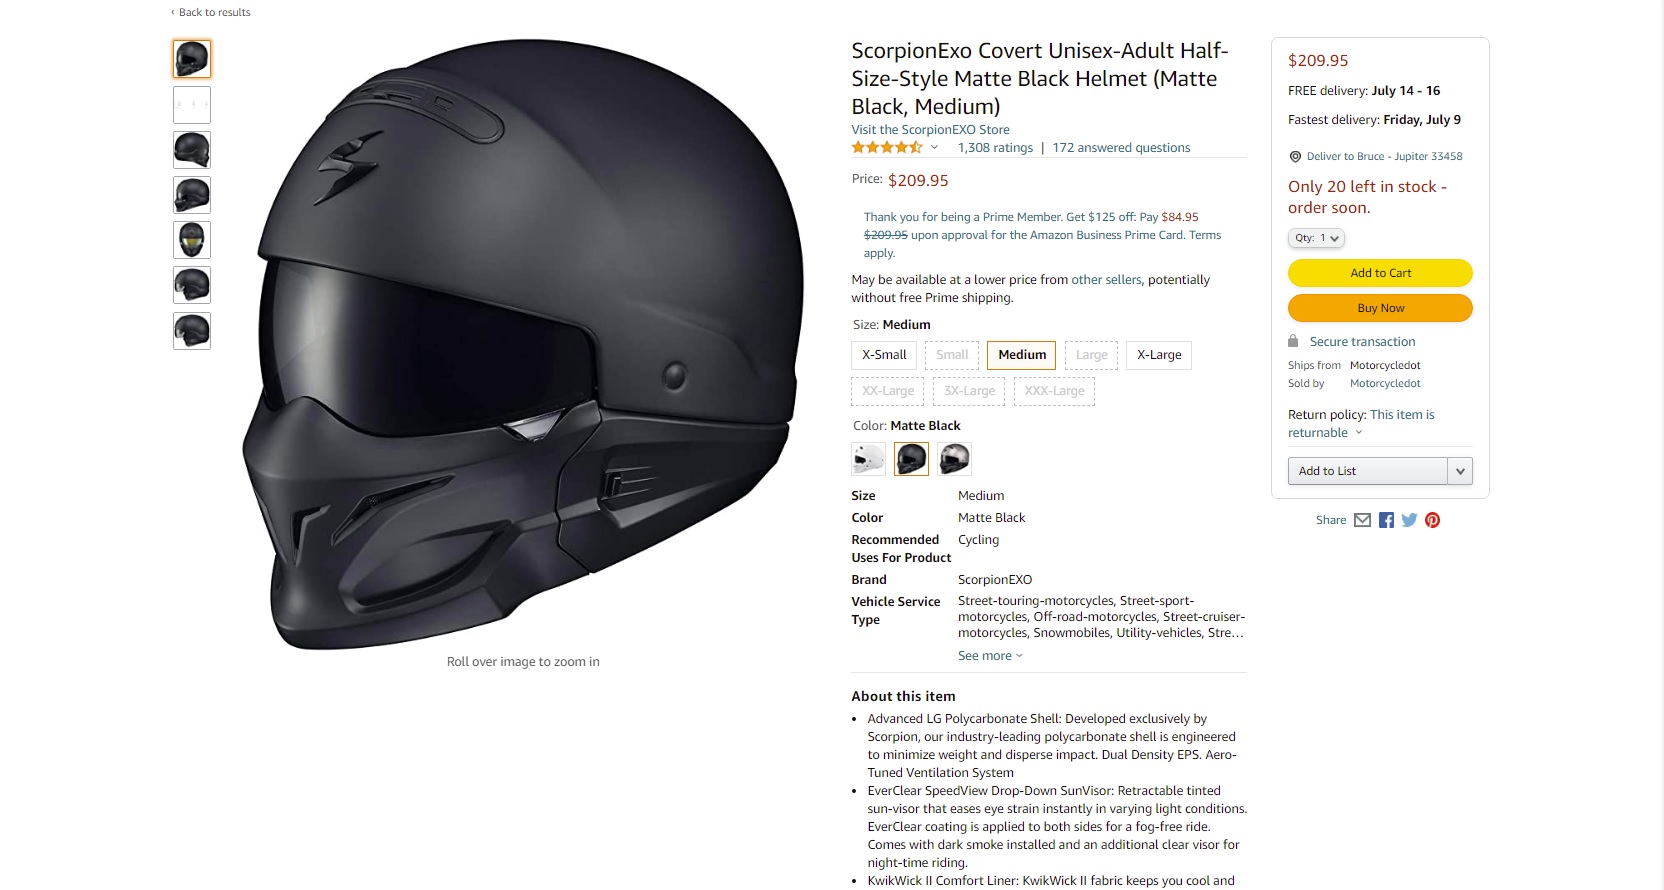The image size is (1664, 890).
Task: Share product via email icon
Action: pos(1362,520)
